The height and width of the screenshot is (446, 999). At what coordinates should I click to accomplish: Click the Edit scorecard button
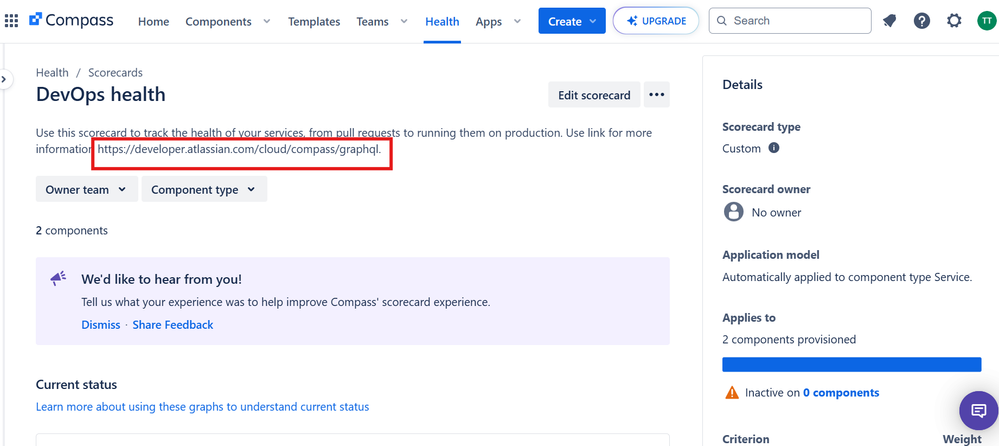[x=594, y=95]
